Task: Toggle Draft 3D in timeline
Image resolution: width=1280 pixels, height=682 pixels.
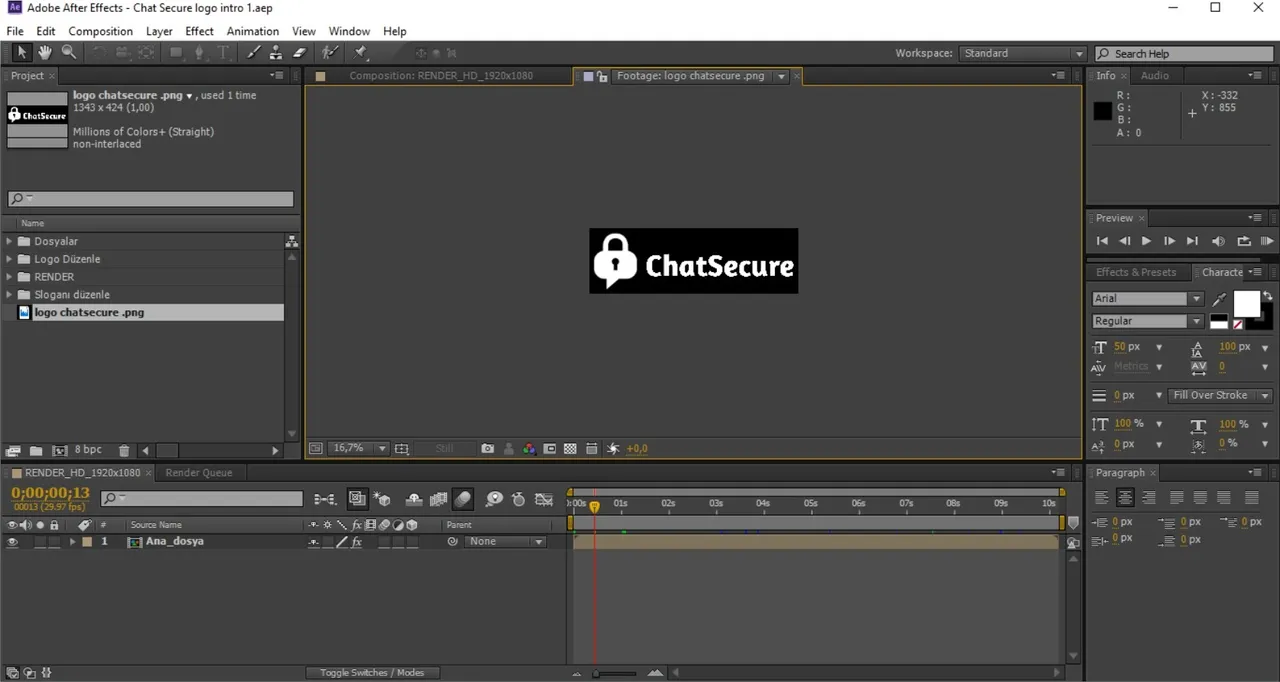Action: pyautogui.click(x=382, y=499)
